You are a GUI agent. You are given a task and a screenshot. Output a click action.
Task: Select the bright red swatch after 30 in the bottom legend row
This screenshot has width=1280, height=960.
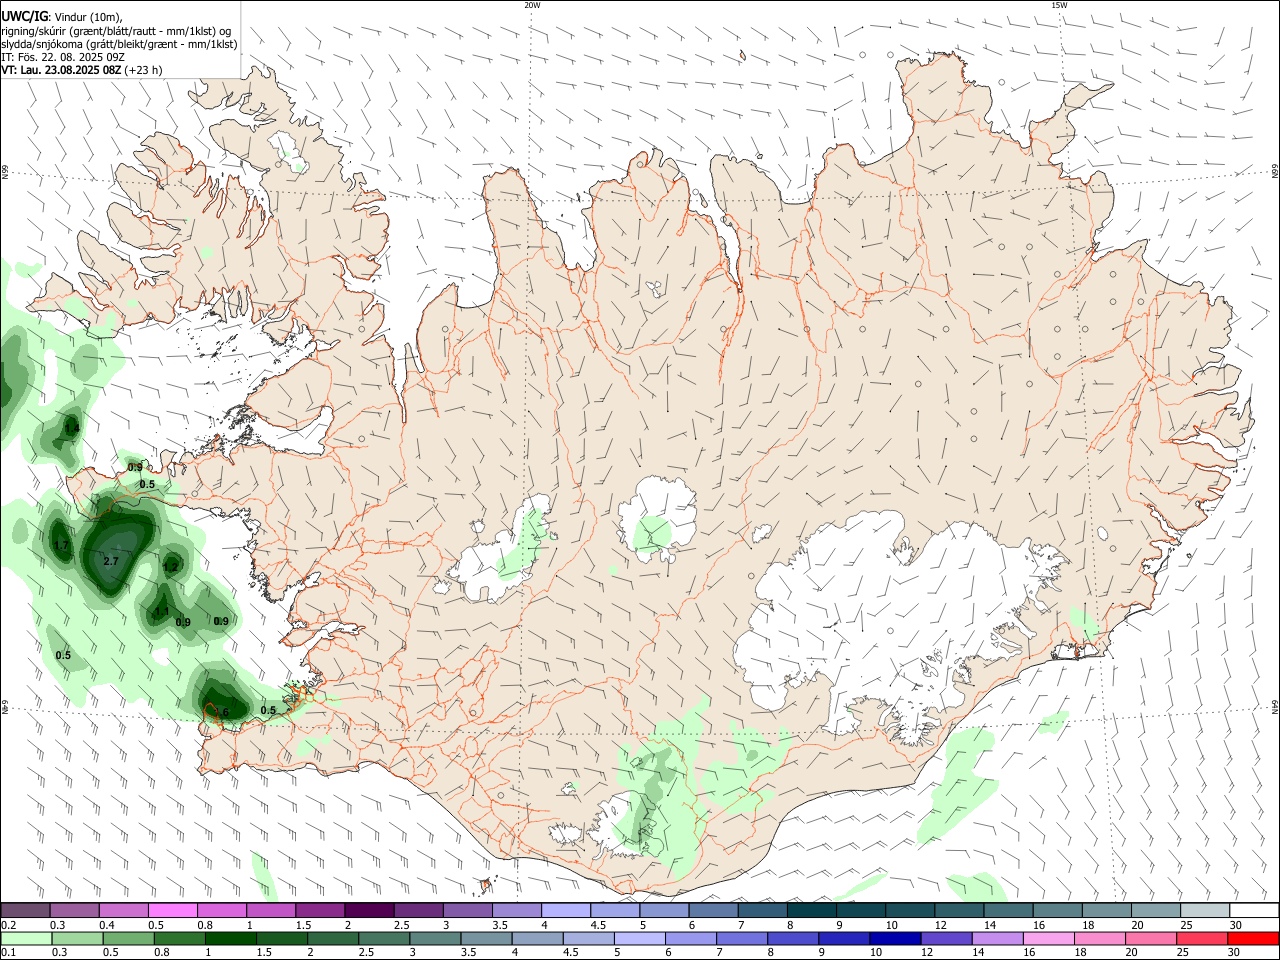pyautogui.click(x=1253, y=938)
